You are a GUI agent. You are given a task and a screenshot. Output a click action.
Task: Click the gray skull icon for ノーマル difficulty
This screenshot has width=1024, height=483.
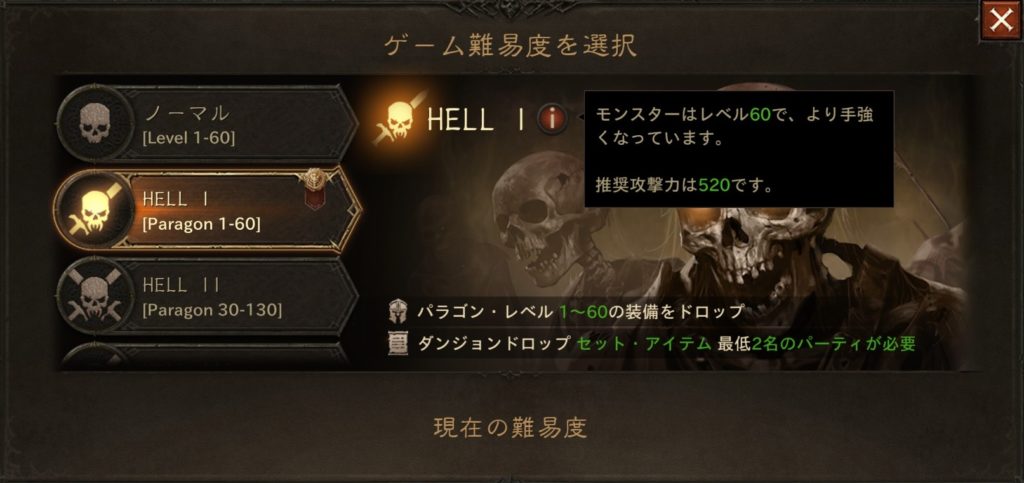[x=95, y=123]
